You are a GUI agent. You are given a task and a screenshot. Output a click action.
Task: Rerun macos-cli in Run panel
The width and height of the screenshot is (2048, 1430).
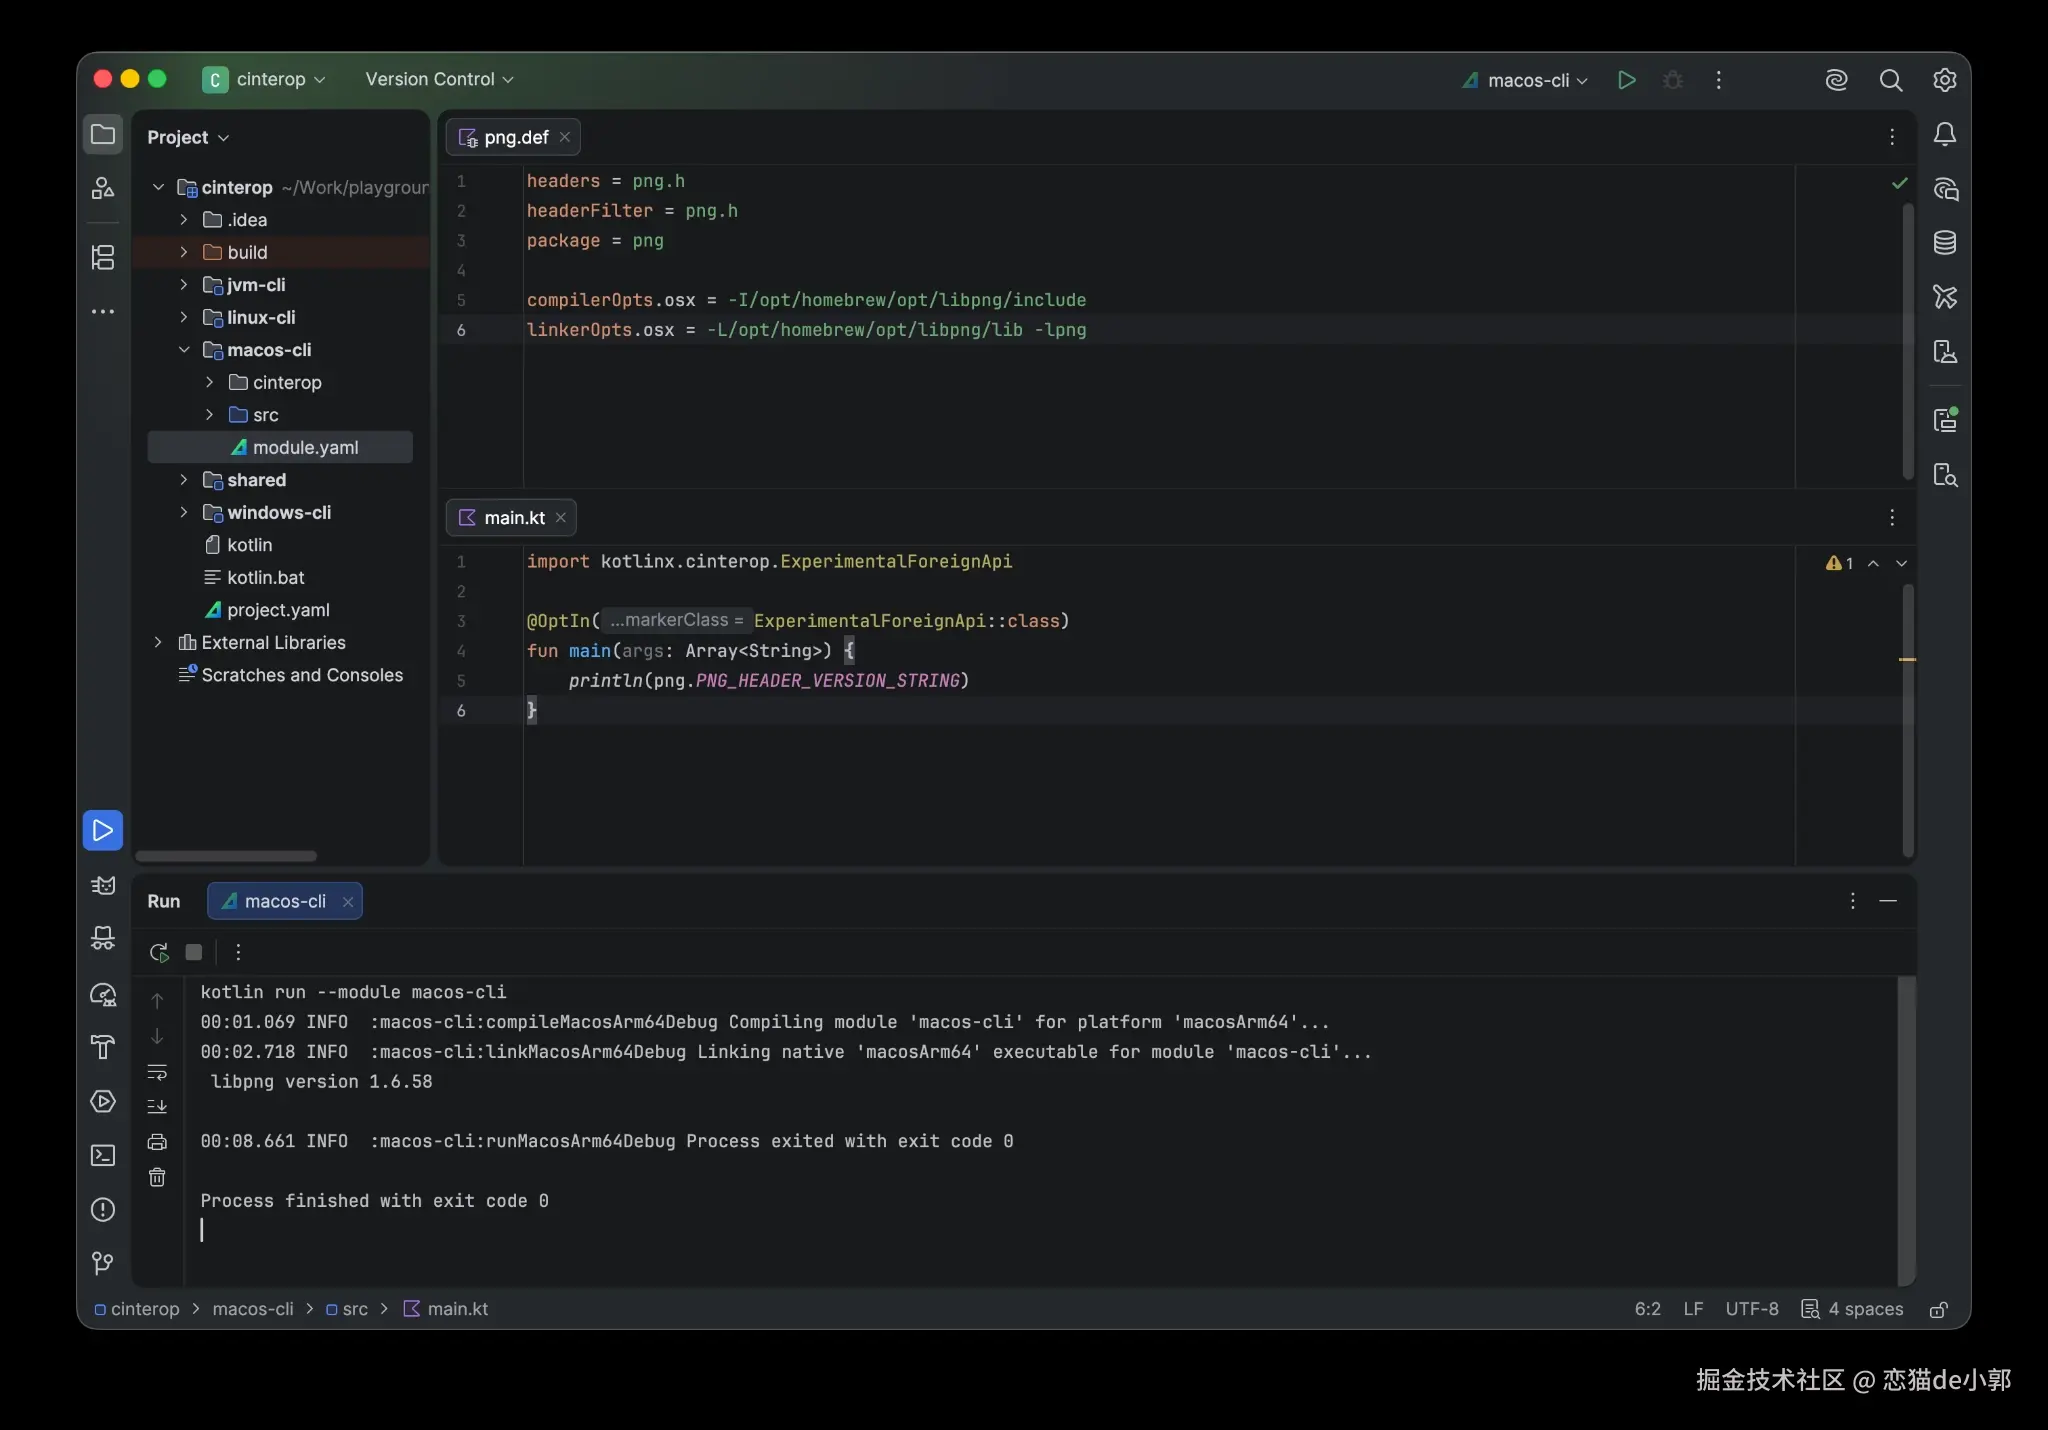tap(159, 952)
